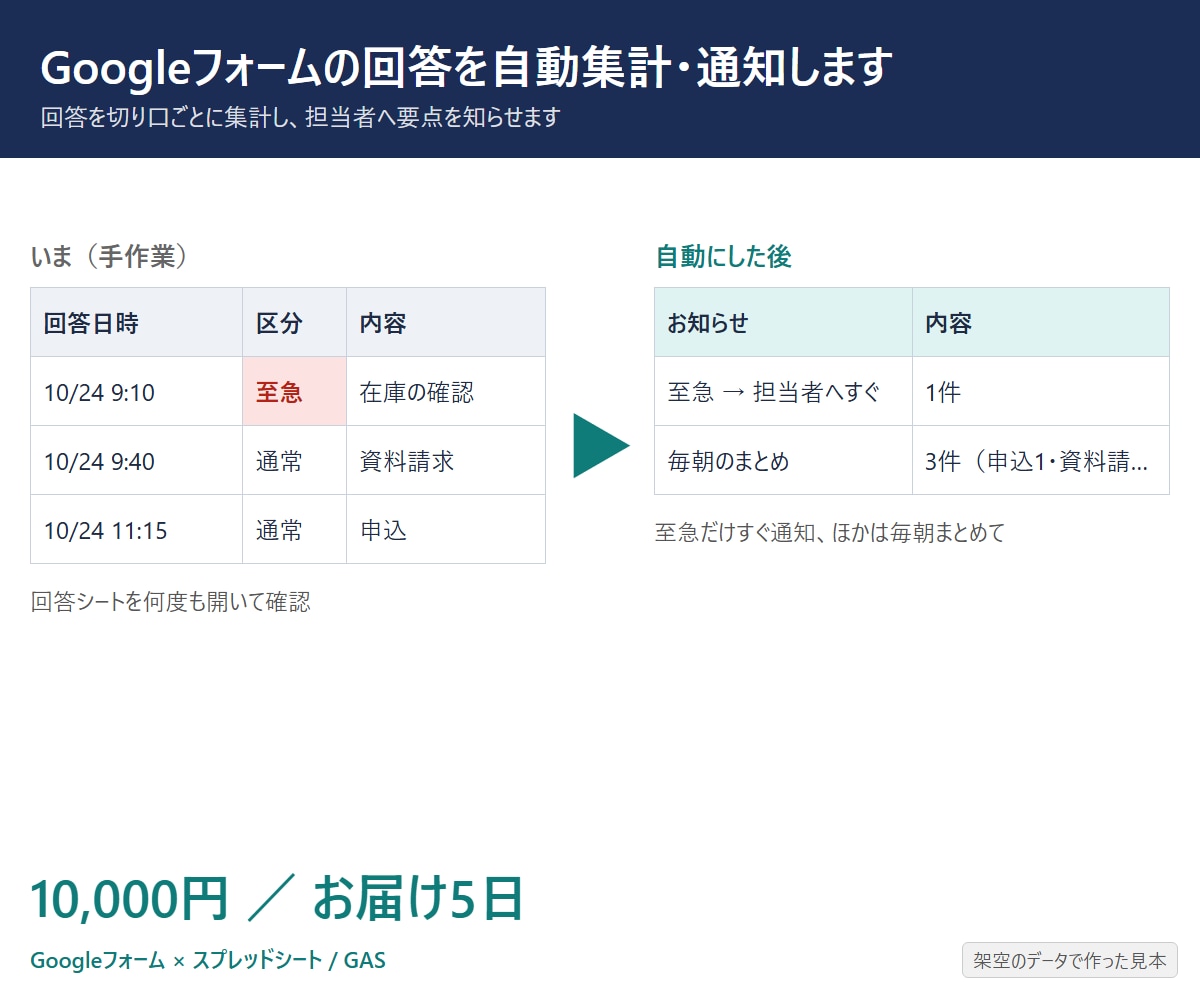Click 通常 in the 10/24 9:40 row
1200x1000 pixels.
click(295, 461)
